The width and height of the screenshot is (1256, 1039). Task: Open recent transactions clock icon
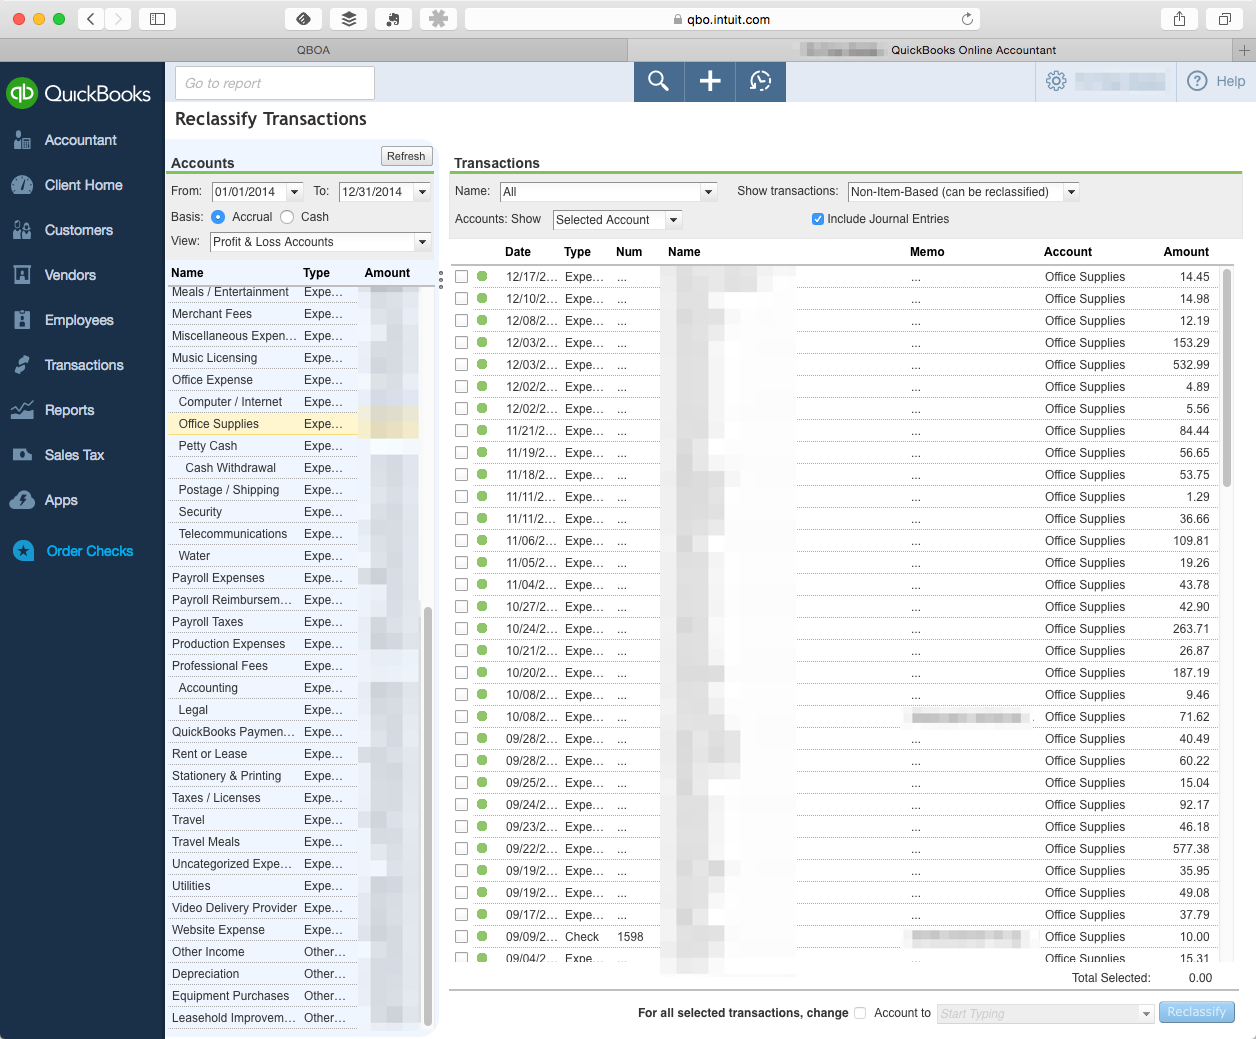pyautogui.click(x=761, y=81)
